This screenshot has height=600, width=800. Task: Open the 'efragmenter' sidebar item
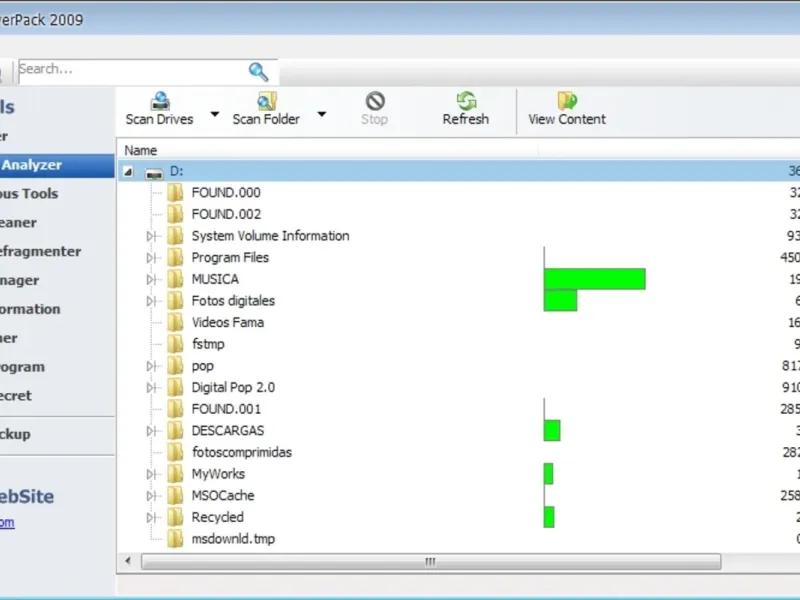[40, 252]
